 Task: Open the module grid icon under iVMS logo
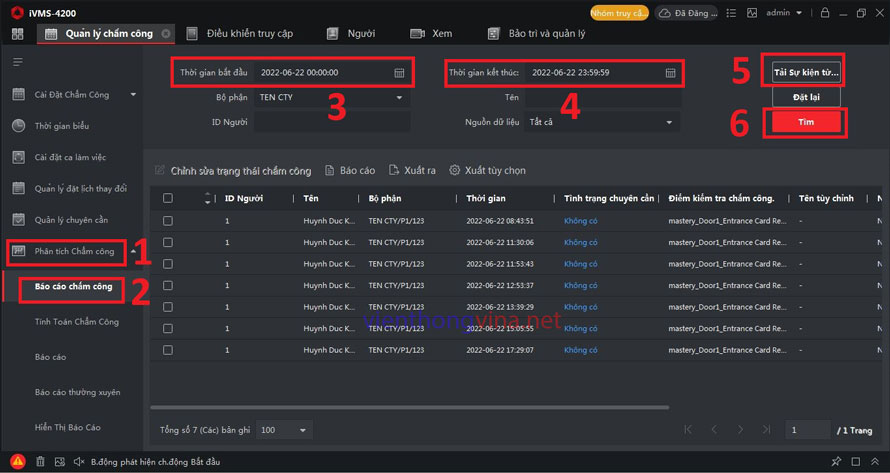pyautogui.click(x=17, y=34)
